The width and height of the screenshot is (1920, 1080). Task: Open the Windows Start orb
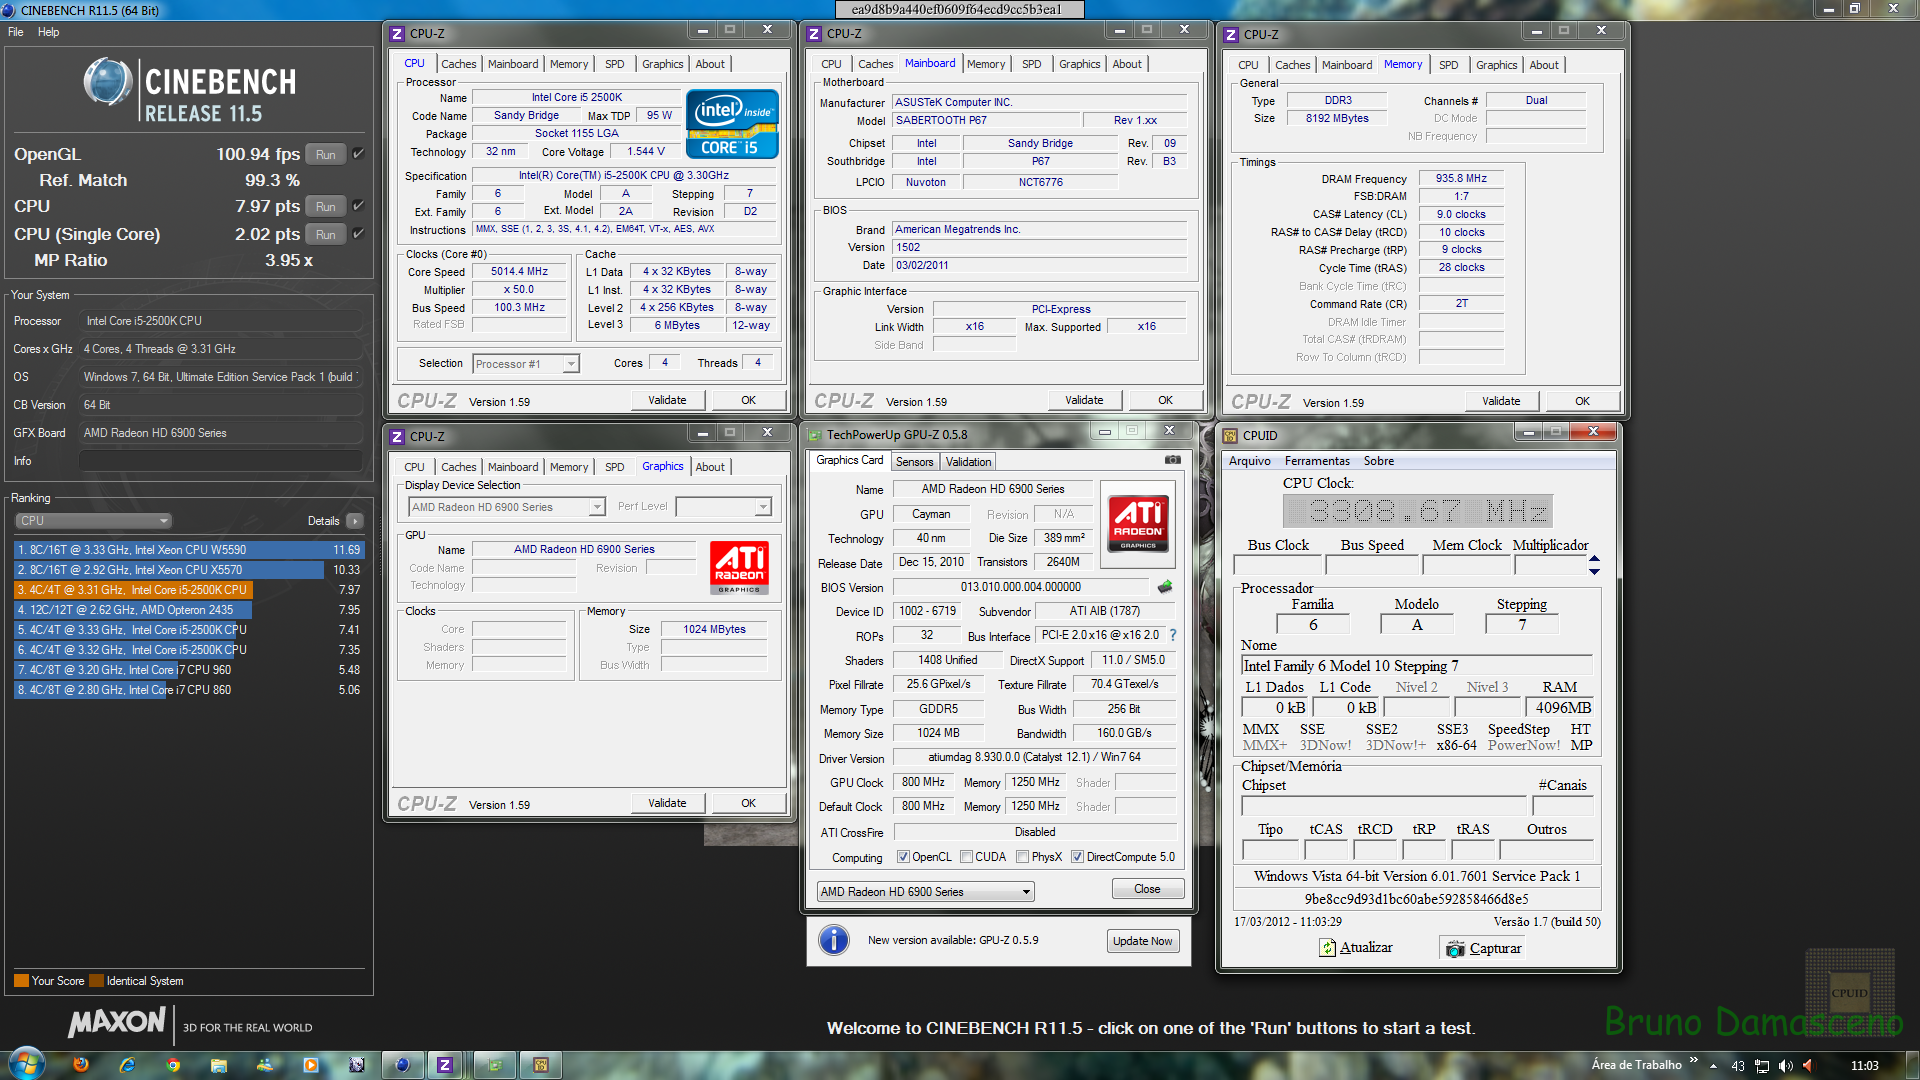tap(27, 1064)
